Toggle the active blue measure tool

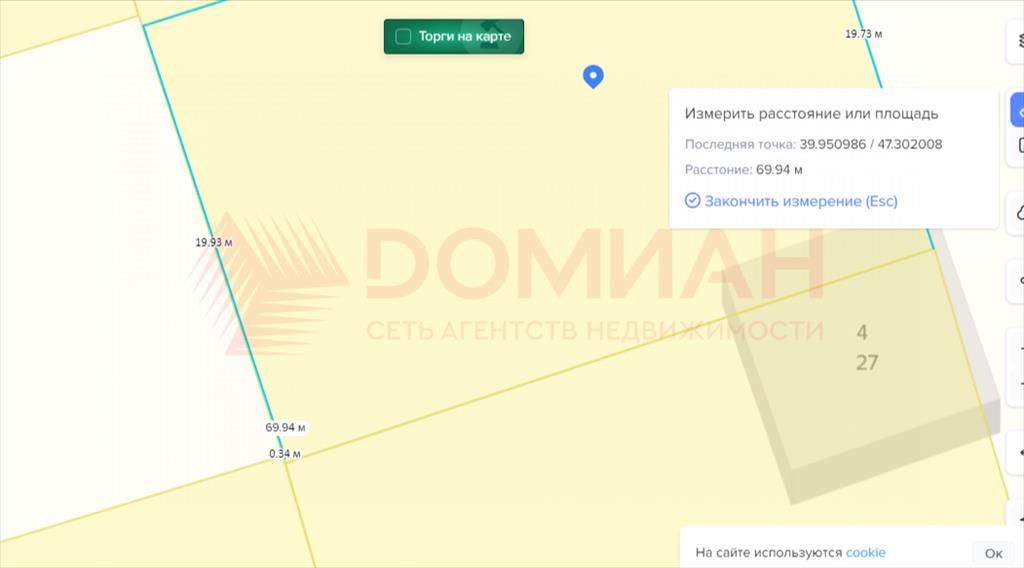coord(1019,109)
